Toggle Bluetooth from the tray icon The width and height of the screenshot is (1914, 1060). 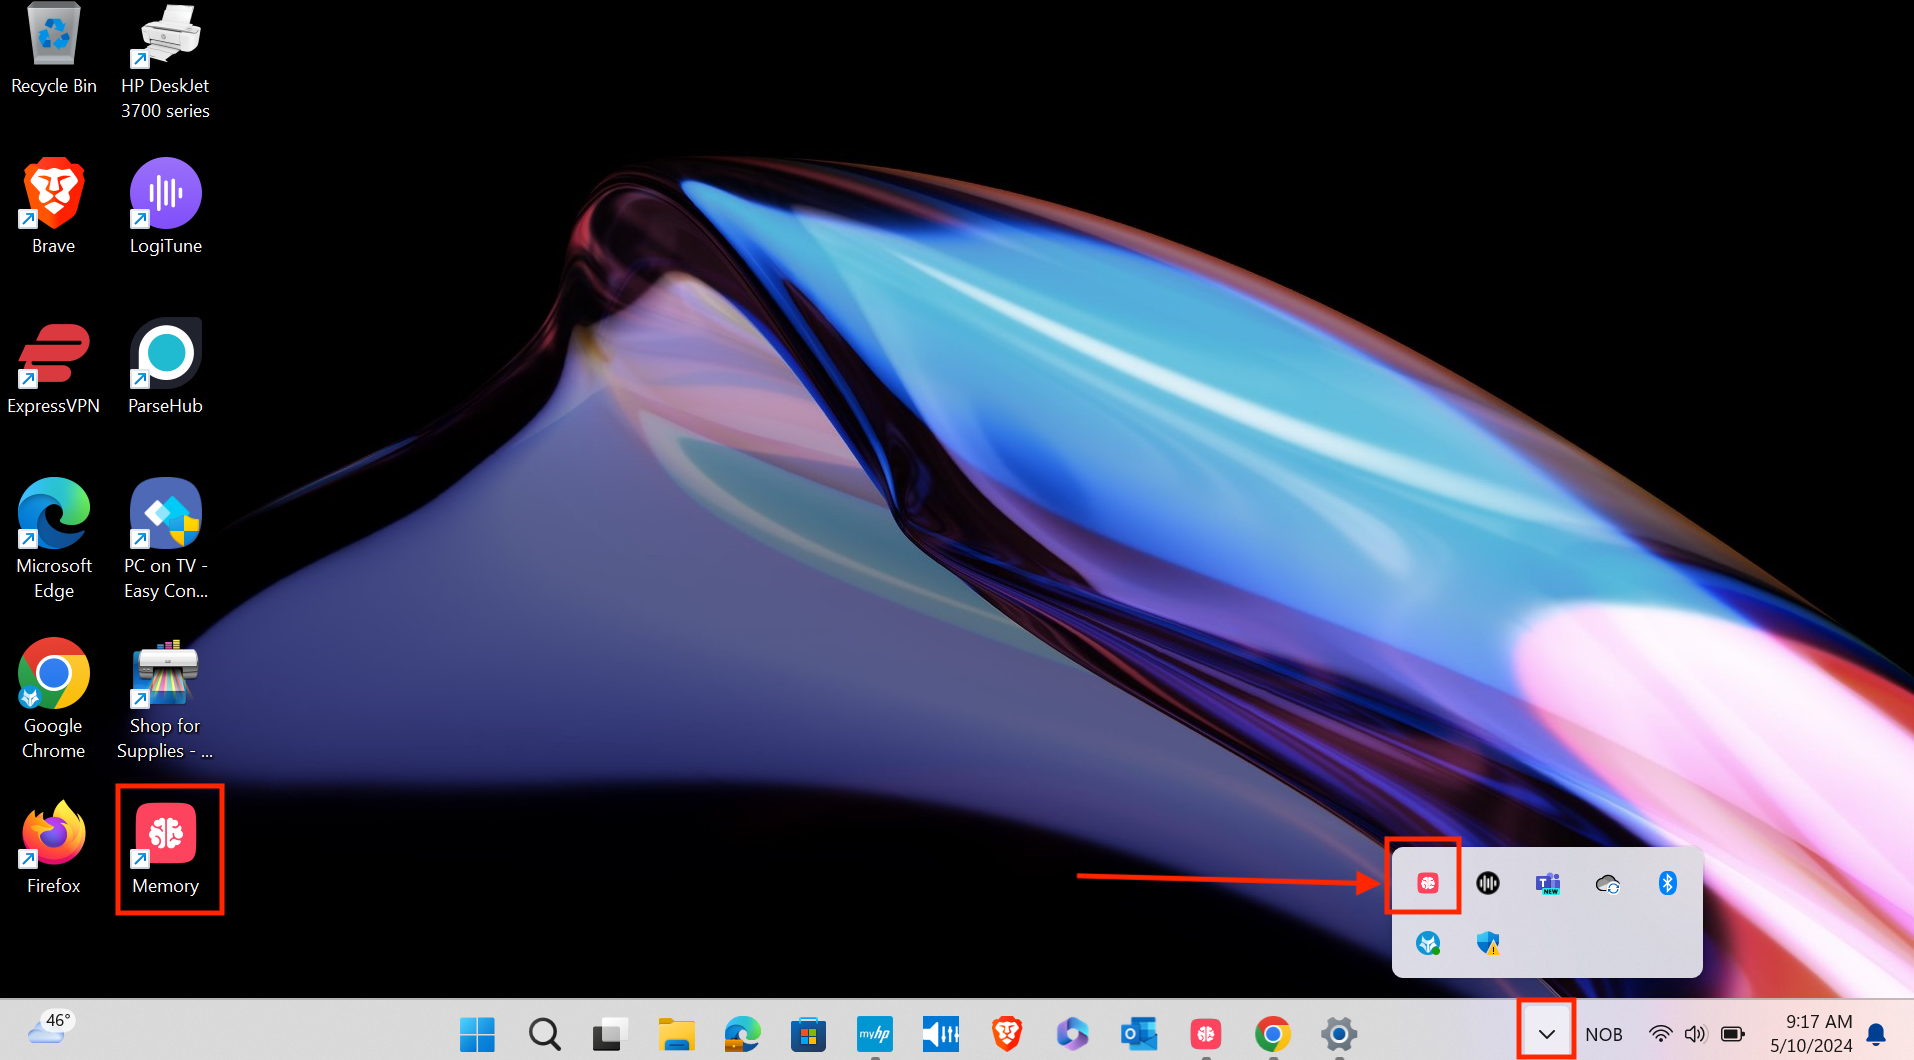1666,883
